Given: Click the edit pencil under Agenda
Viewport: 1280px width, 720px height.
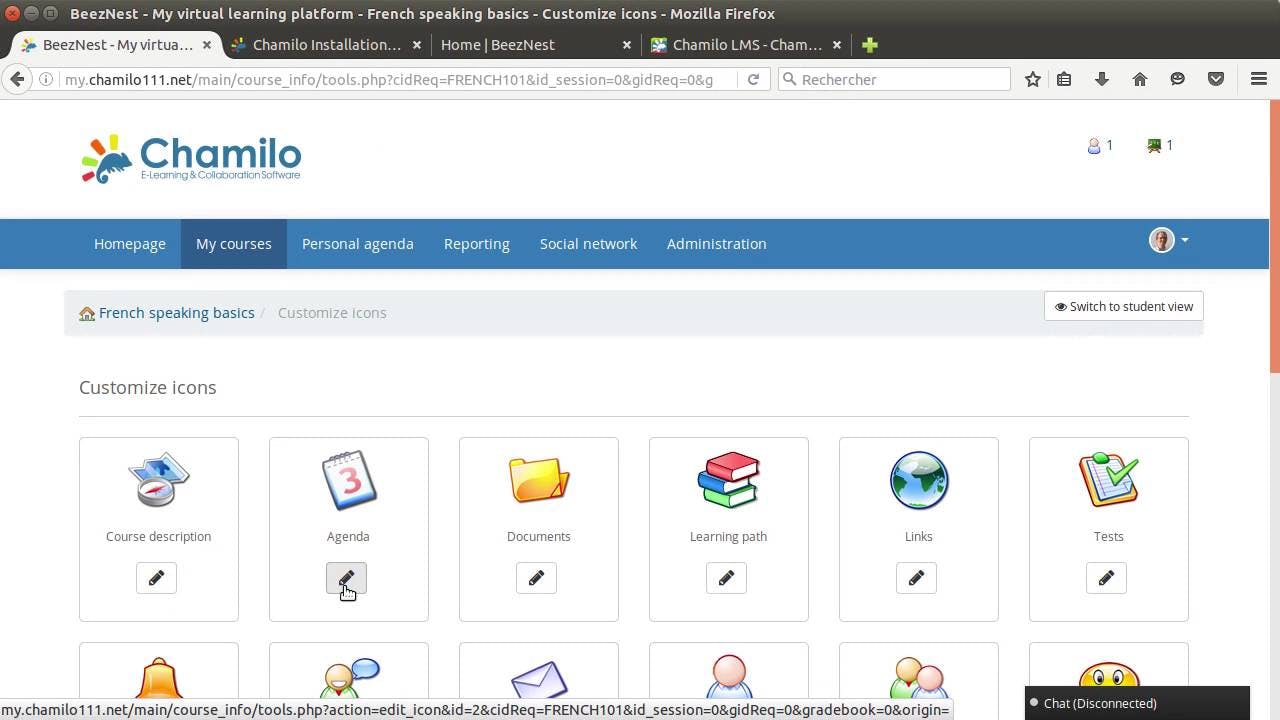Looking at the screenshot, I should pyautogui.click(x=346, y=578).
